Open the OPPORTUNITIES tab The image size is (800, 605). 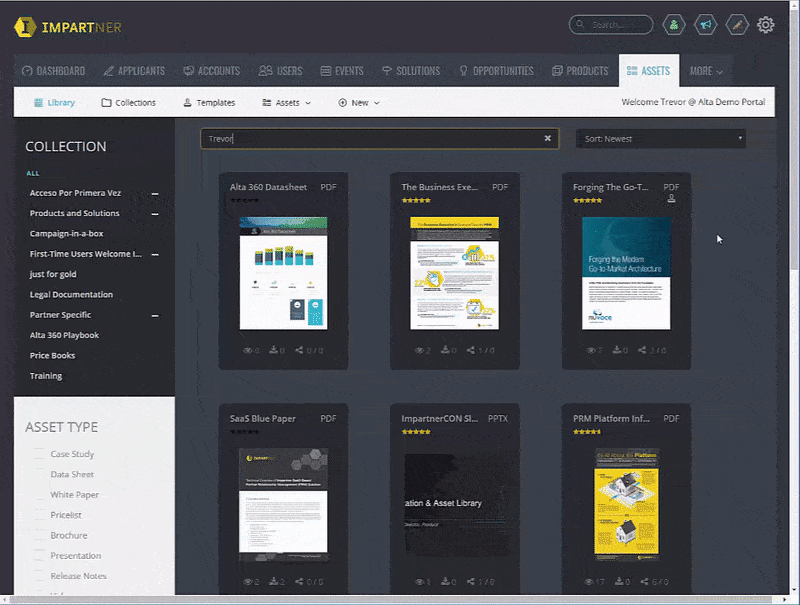tap(496, 71)
